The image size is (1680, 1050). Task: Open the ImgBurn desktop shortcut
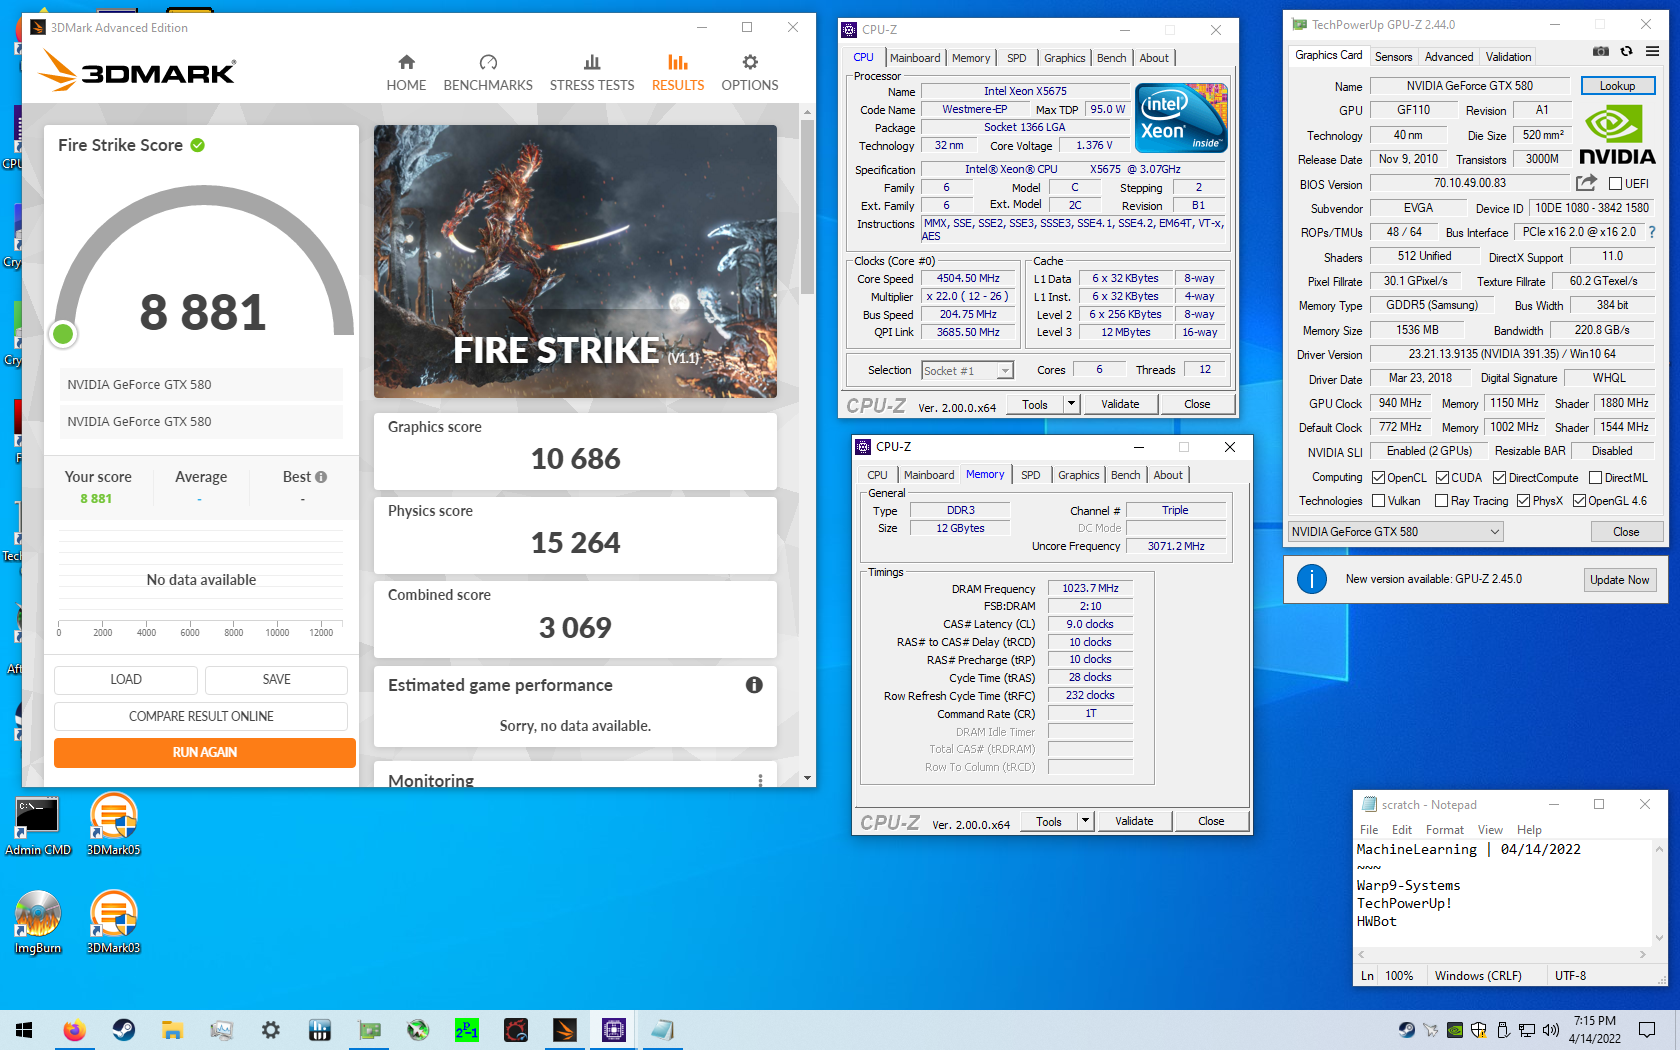click(38, 922)
